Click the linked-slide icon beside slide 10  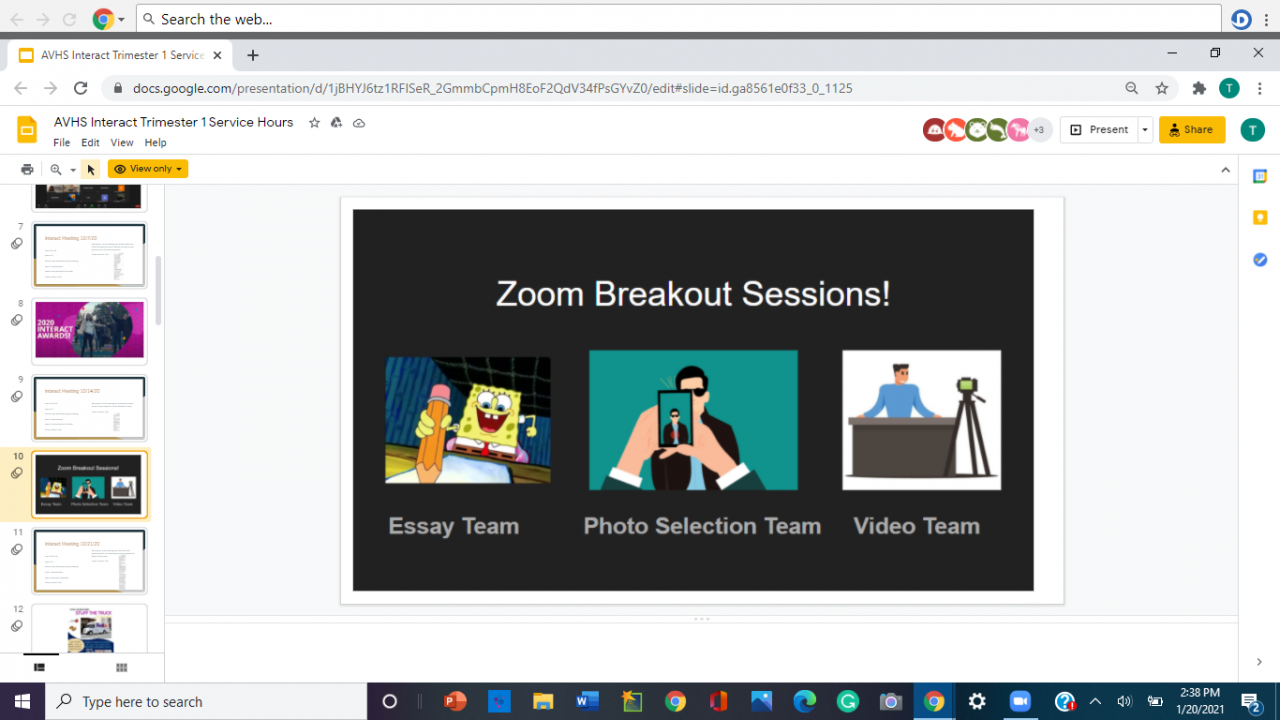pyautogui.click(x=17, y=473)
